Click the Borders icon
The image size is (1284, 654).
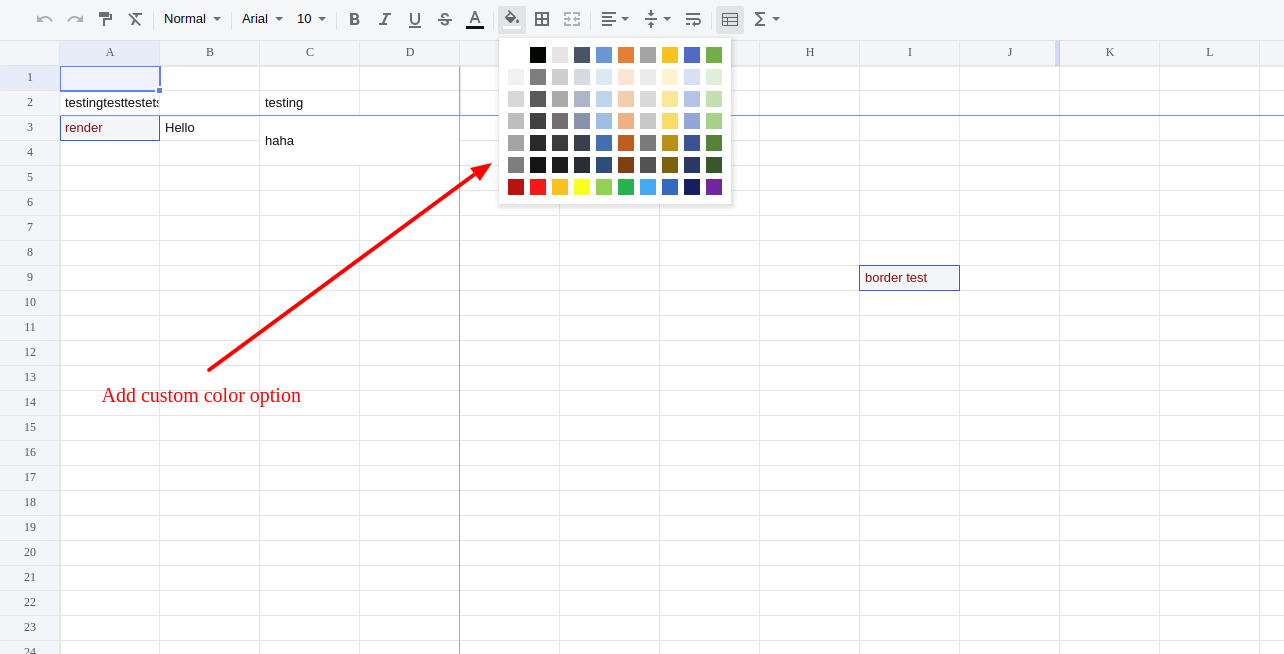(542, 19)
